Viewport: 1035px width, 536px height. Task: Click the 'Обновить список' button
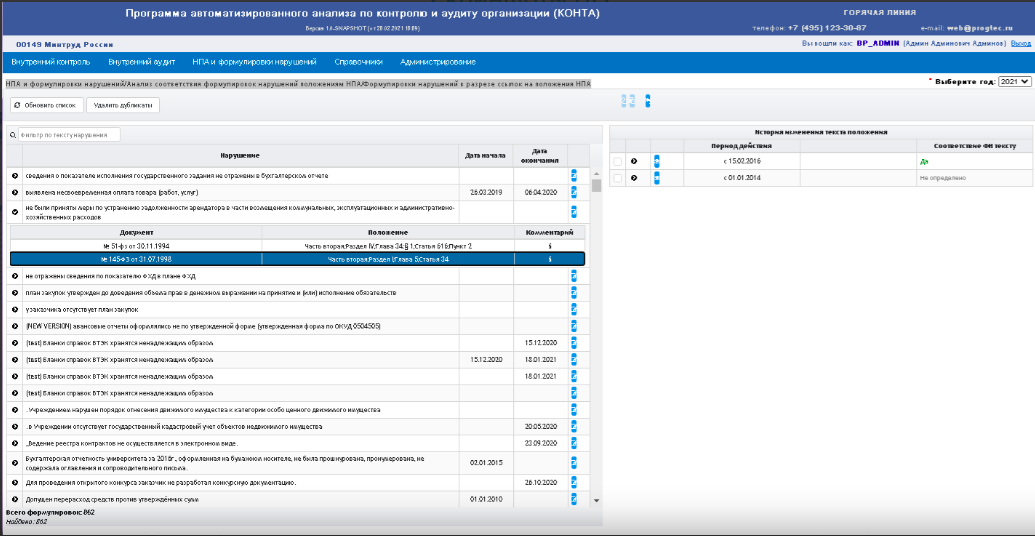(x=47, y=105)
